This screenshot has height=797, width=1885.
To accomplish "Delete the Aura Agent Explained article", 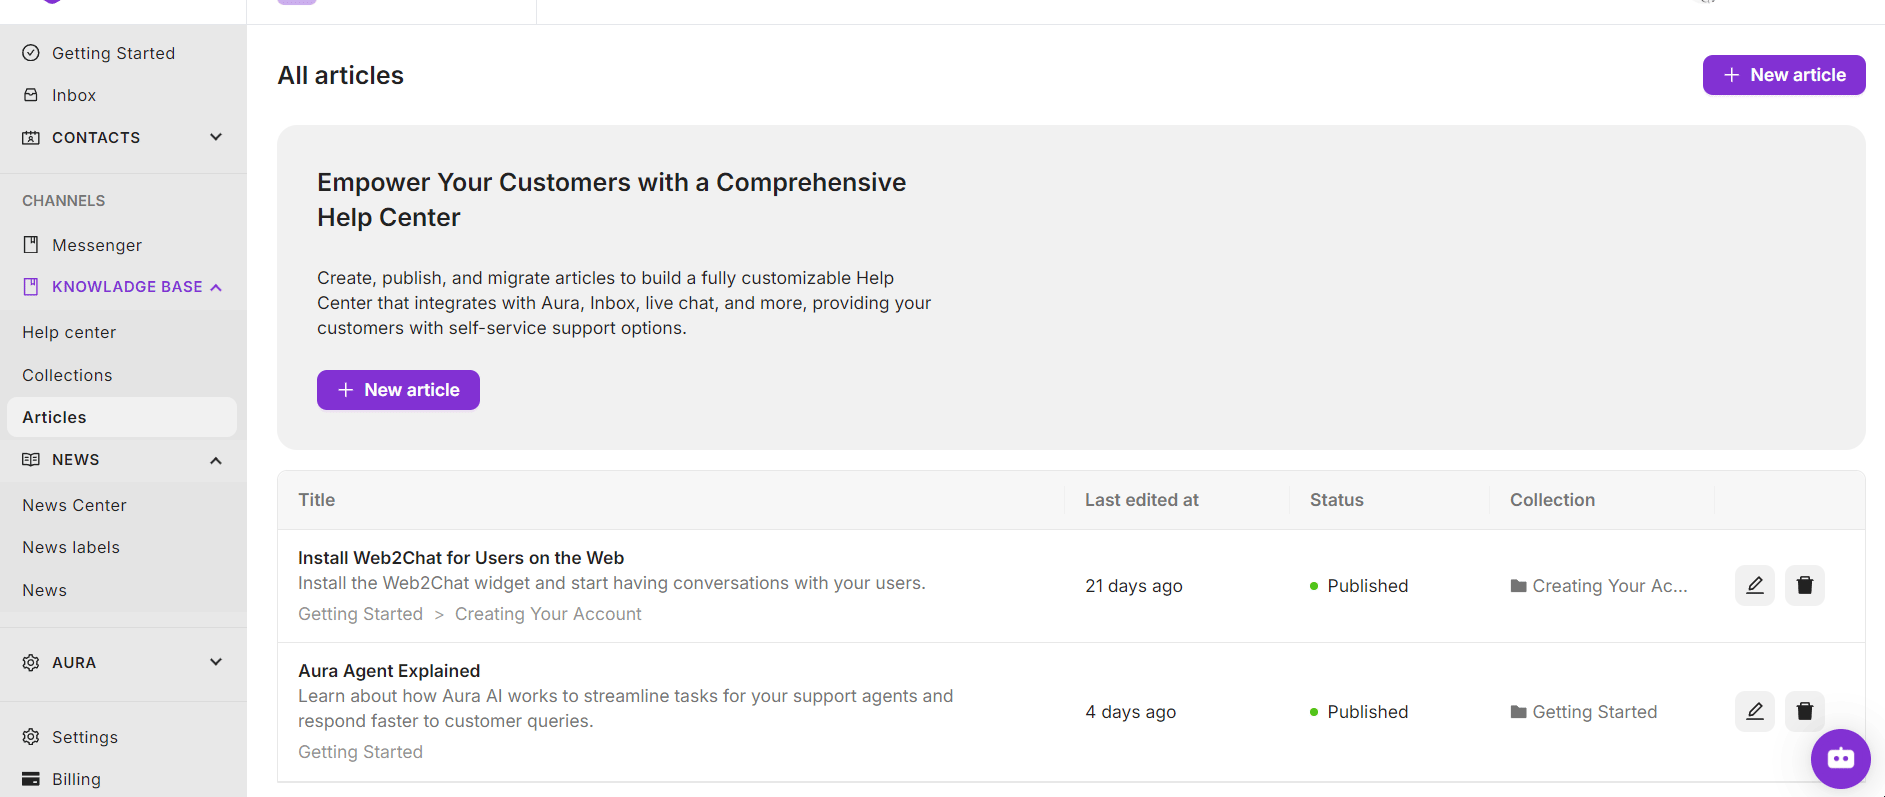I will pyautogui.click(x=1805, y=711).
